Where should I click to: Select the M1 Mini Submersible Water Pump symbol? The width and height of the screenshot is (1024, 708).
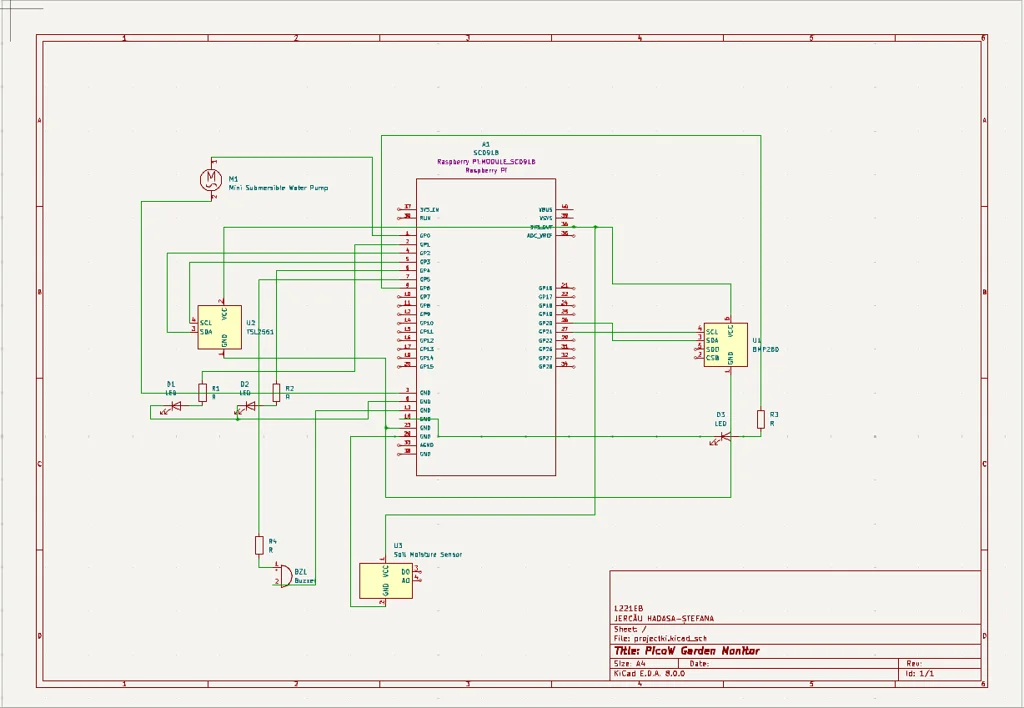tap(211, 179)
